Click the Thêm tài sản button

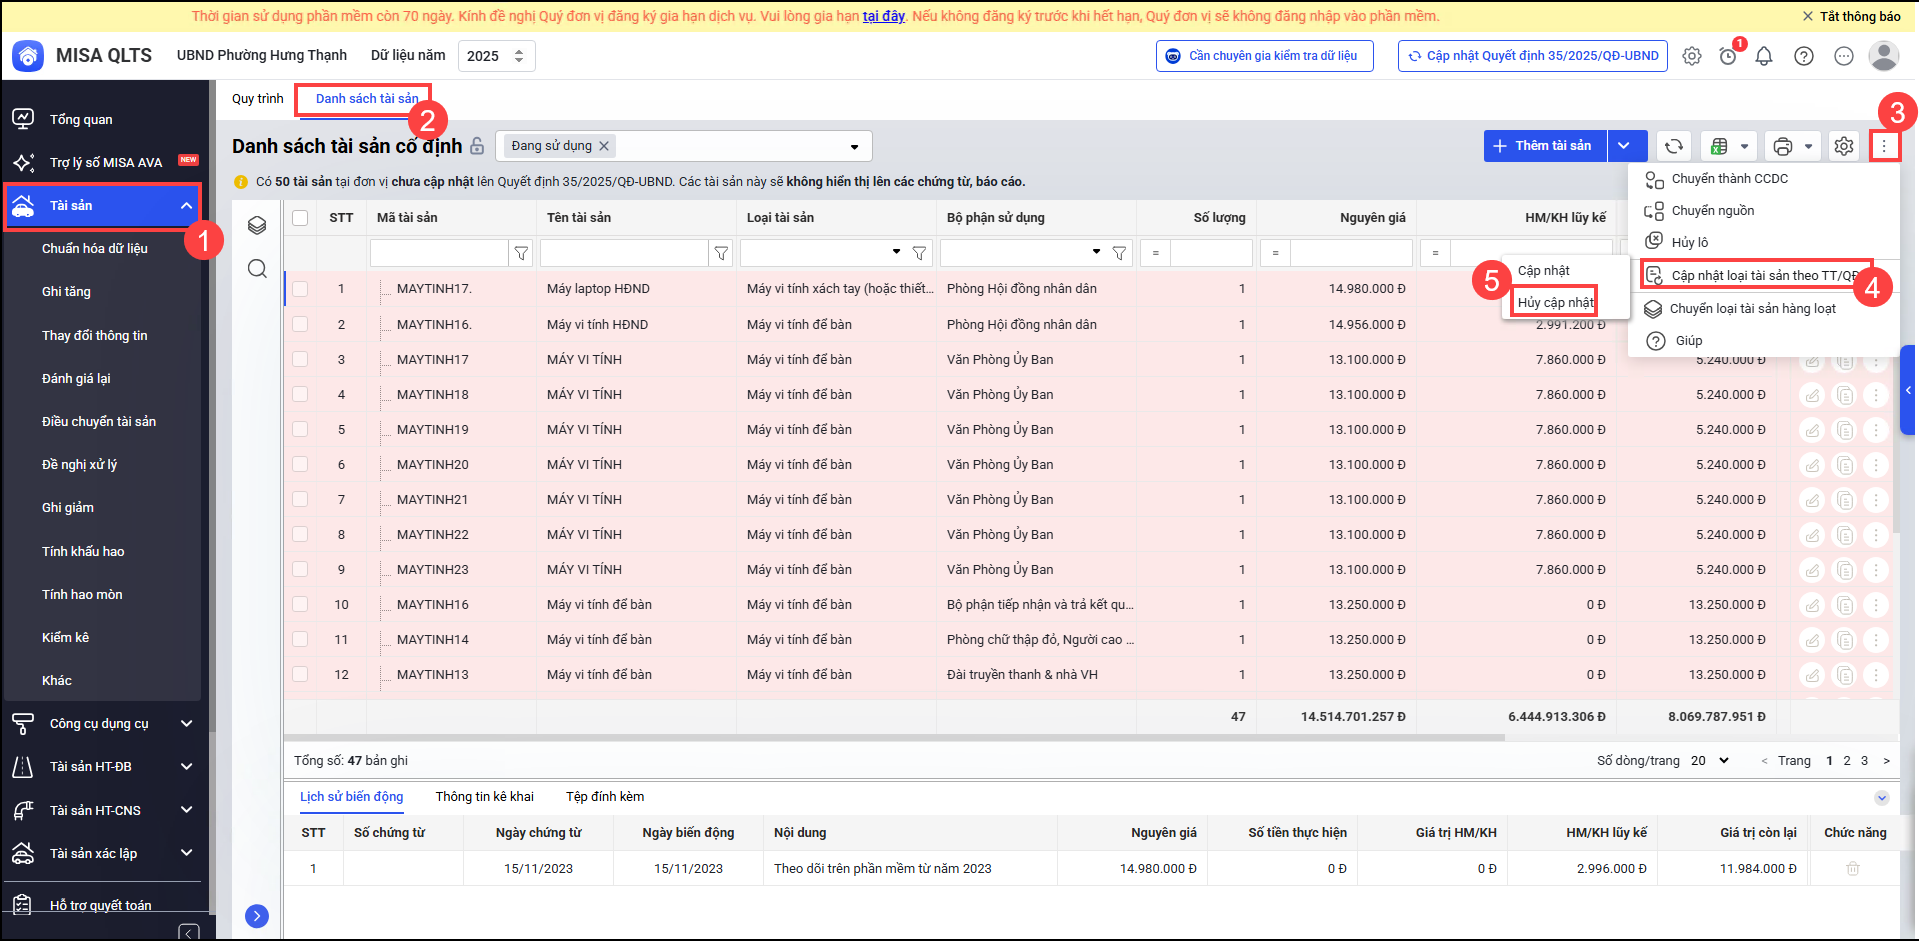[1544, 146]
